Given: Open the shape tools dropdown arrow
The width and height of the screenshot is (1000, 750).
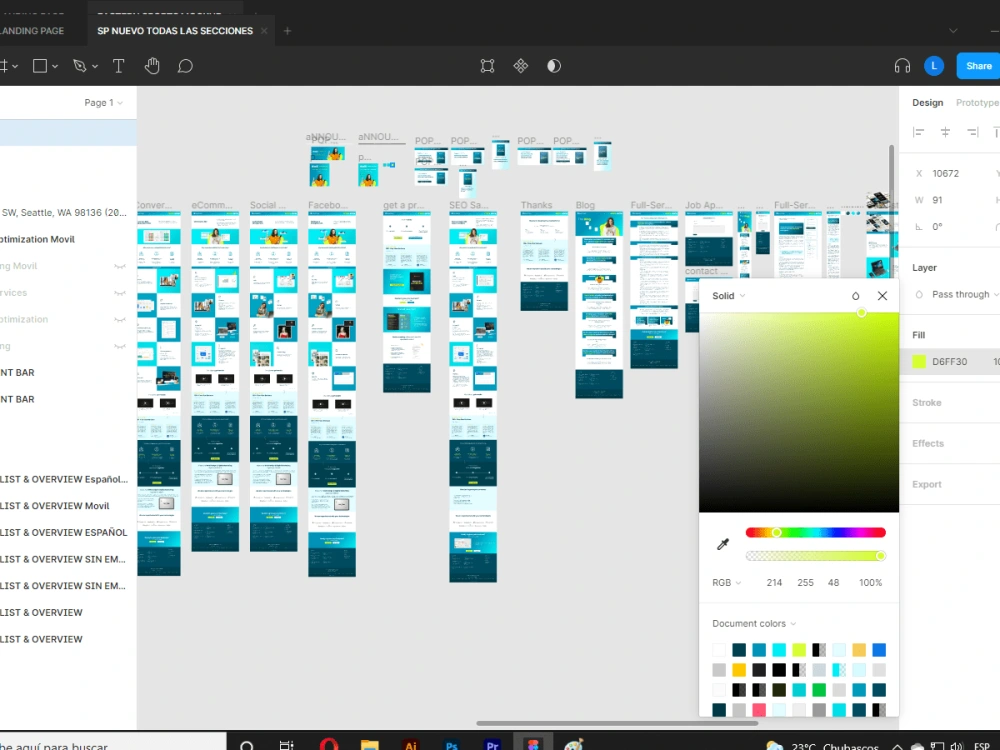Looking at the screenshot, I should tap(55, 66).
